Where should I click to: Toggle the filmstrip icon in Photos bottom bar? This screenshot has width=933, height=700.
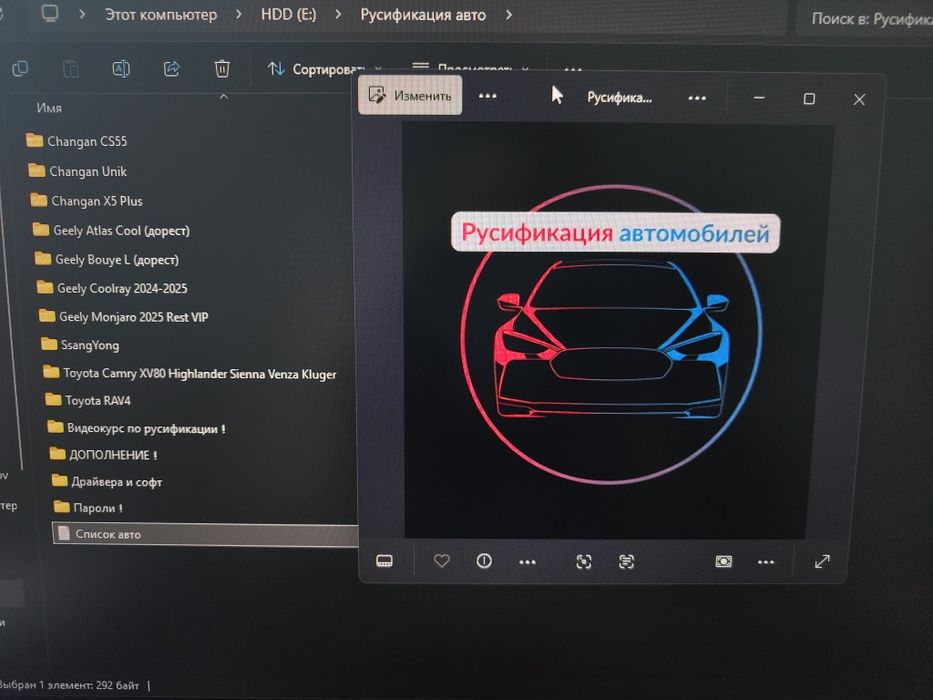coord(384,561)
